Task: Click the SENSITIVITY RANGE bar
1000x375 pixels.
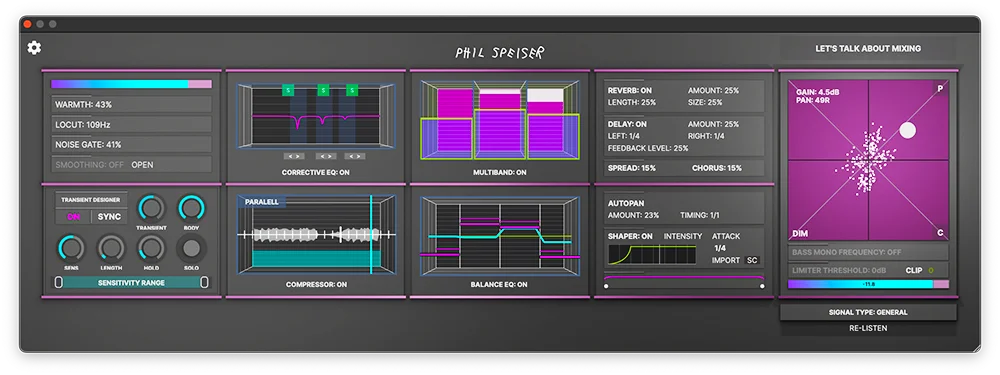Action: tap(131, 283)
